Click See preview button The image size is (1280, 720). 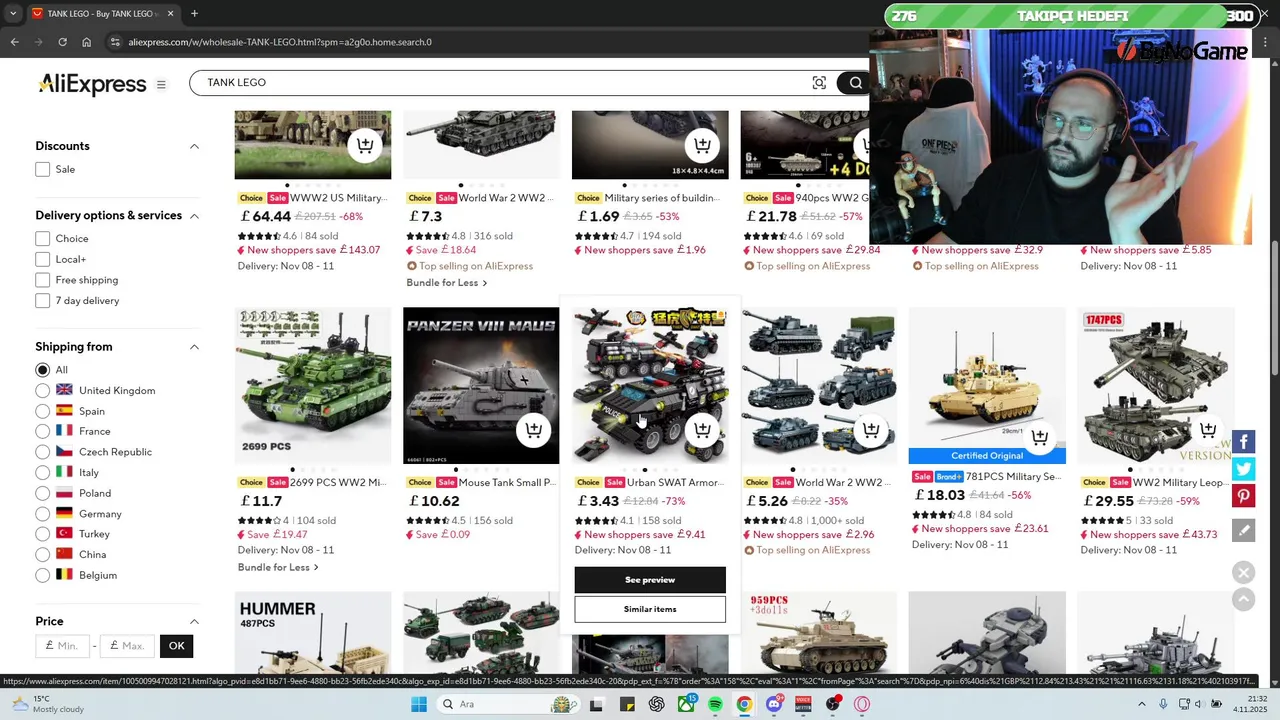click(650, 580)
